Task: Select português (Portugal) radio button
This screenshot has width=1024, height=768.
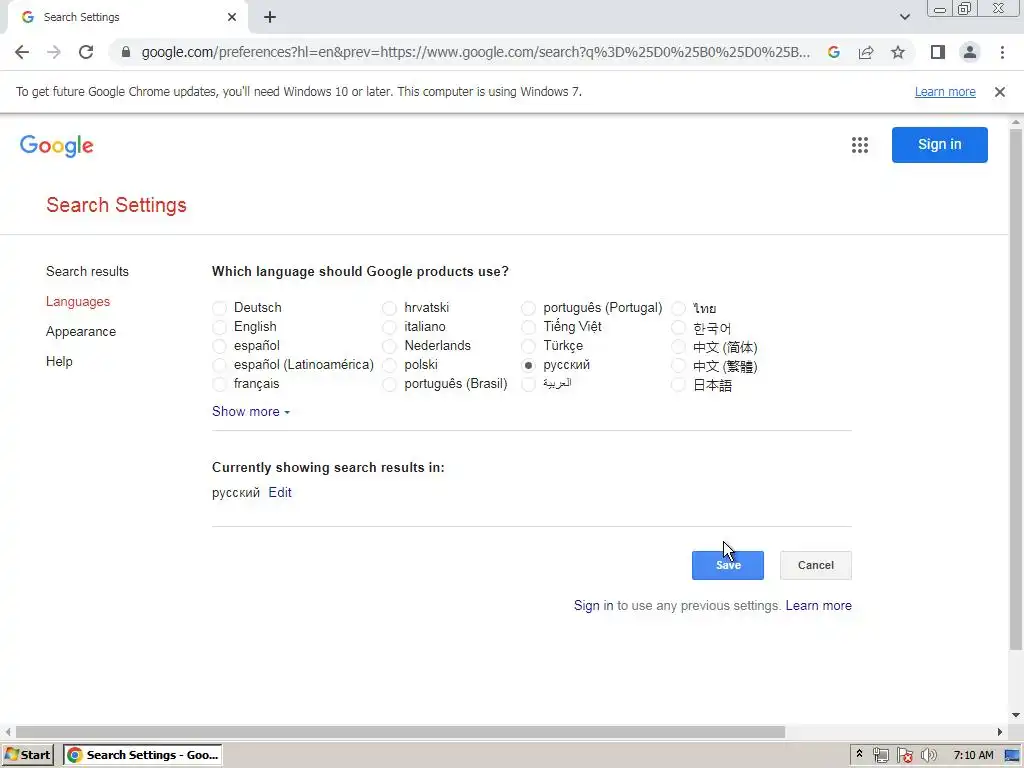Action: [x=528, y=308]
